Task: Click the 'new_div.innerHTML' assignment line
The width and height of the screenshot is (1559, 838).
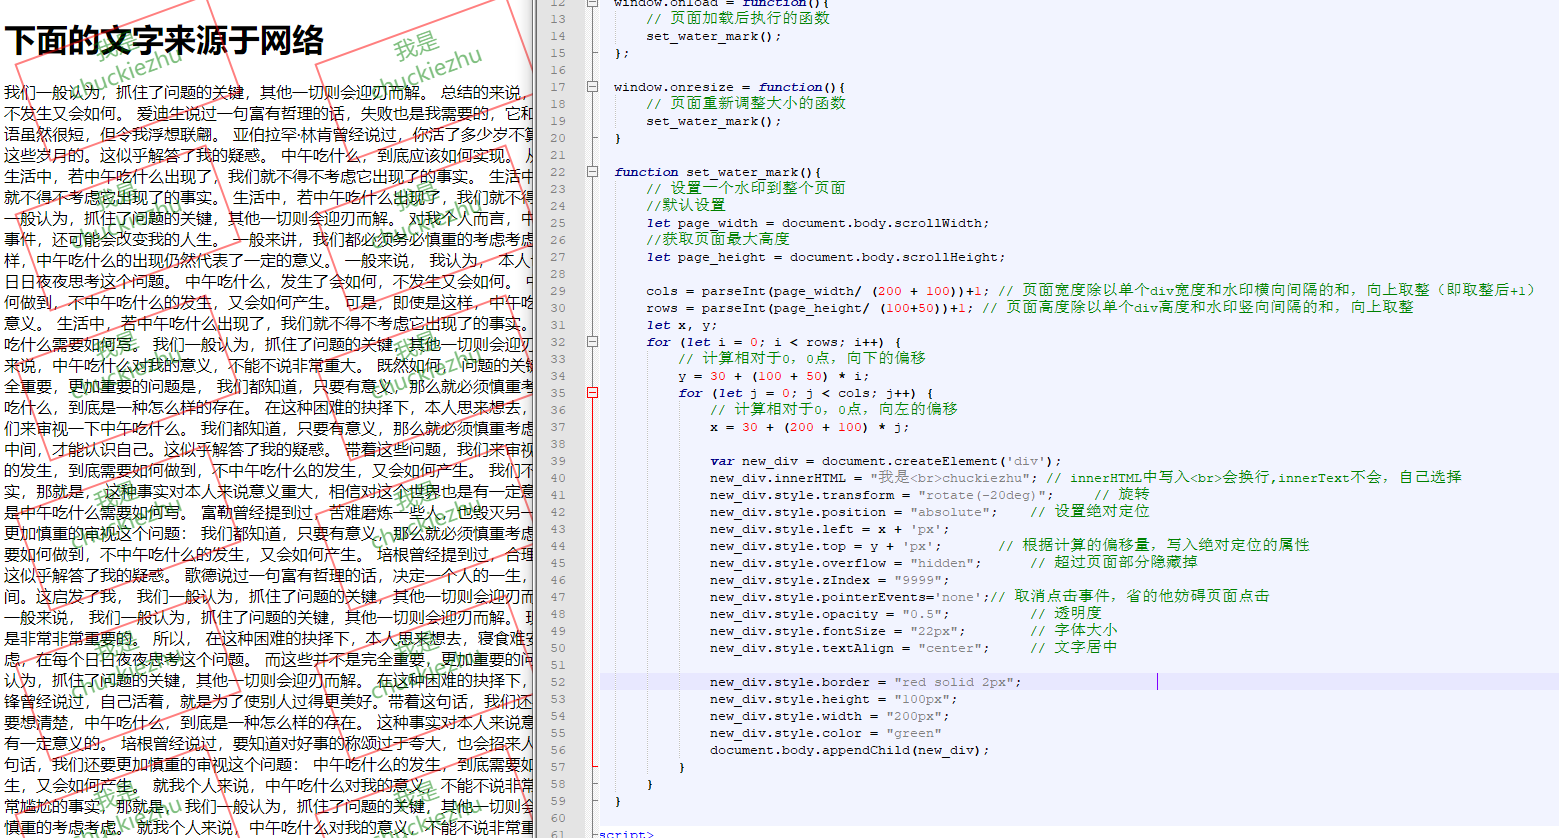Action: click(1085, 478)
